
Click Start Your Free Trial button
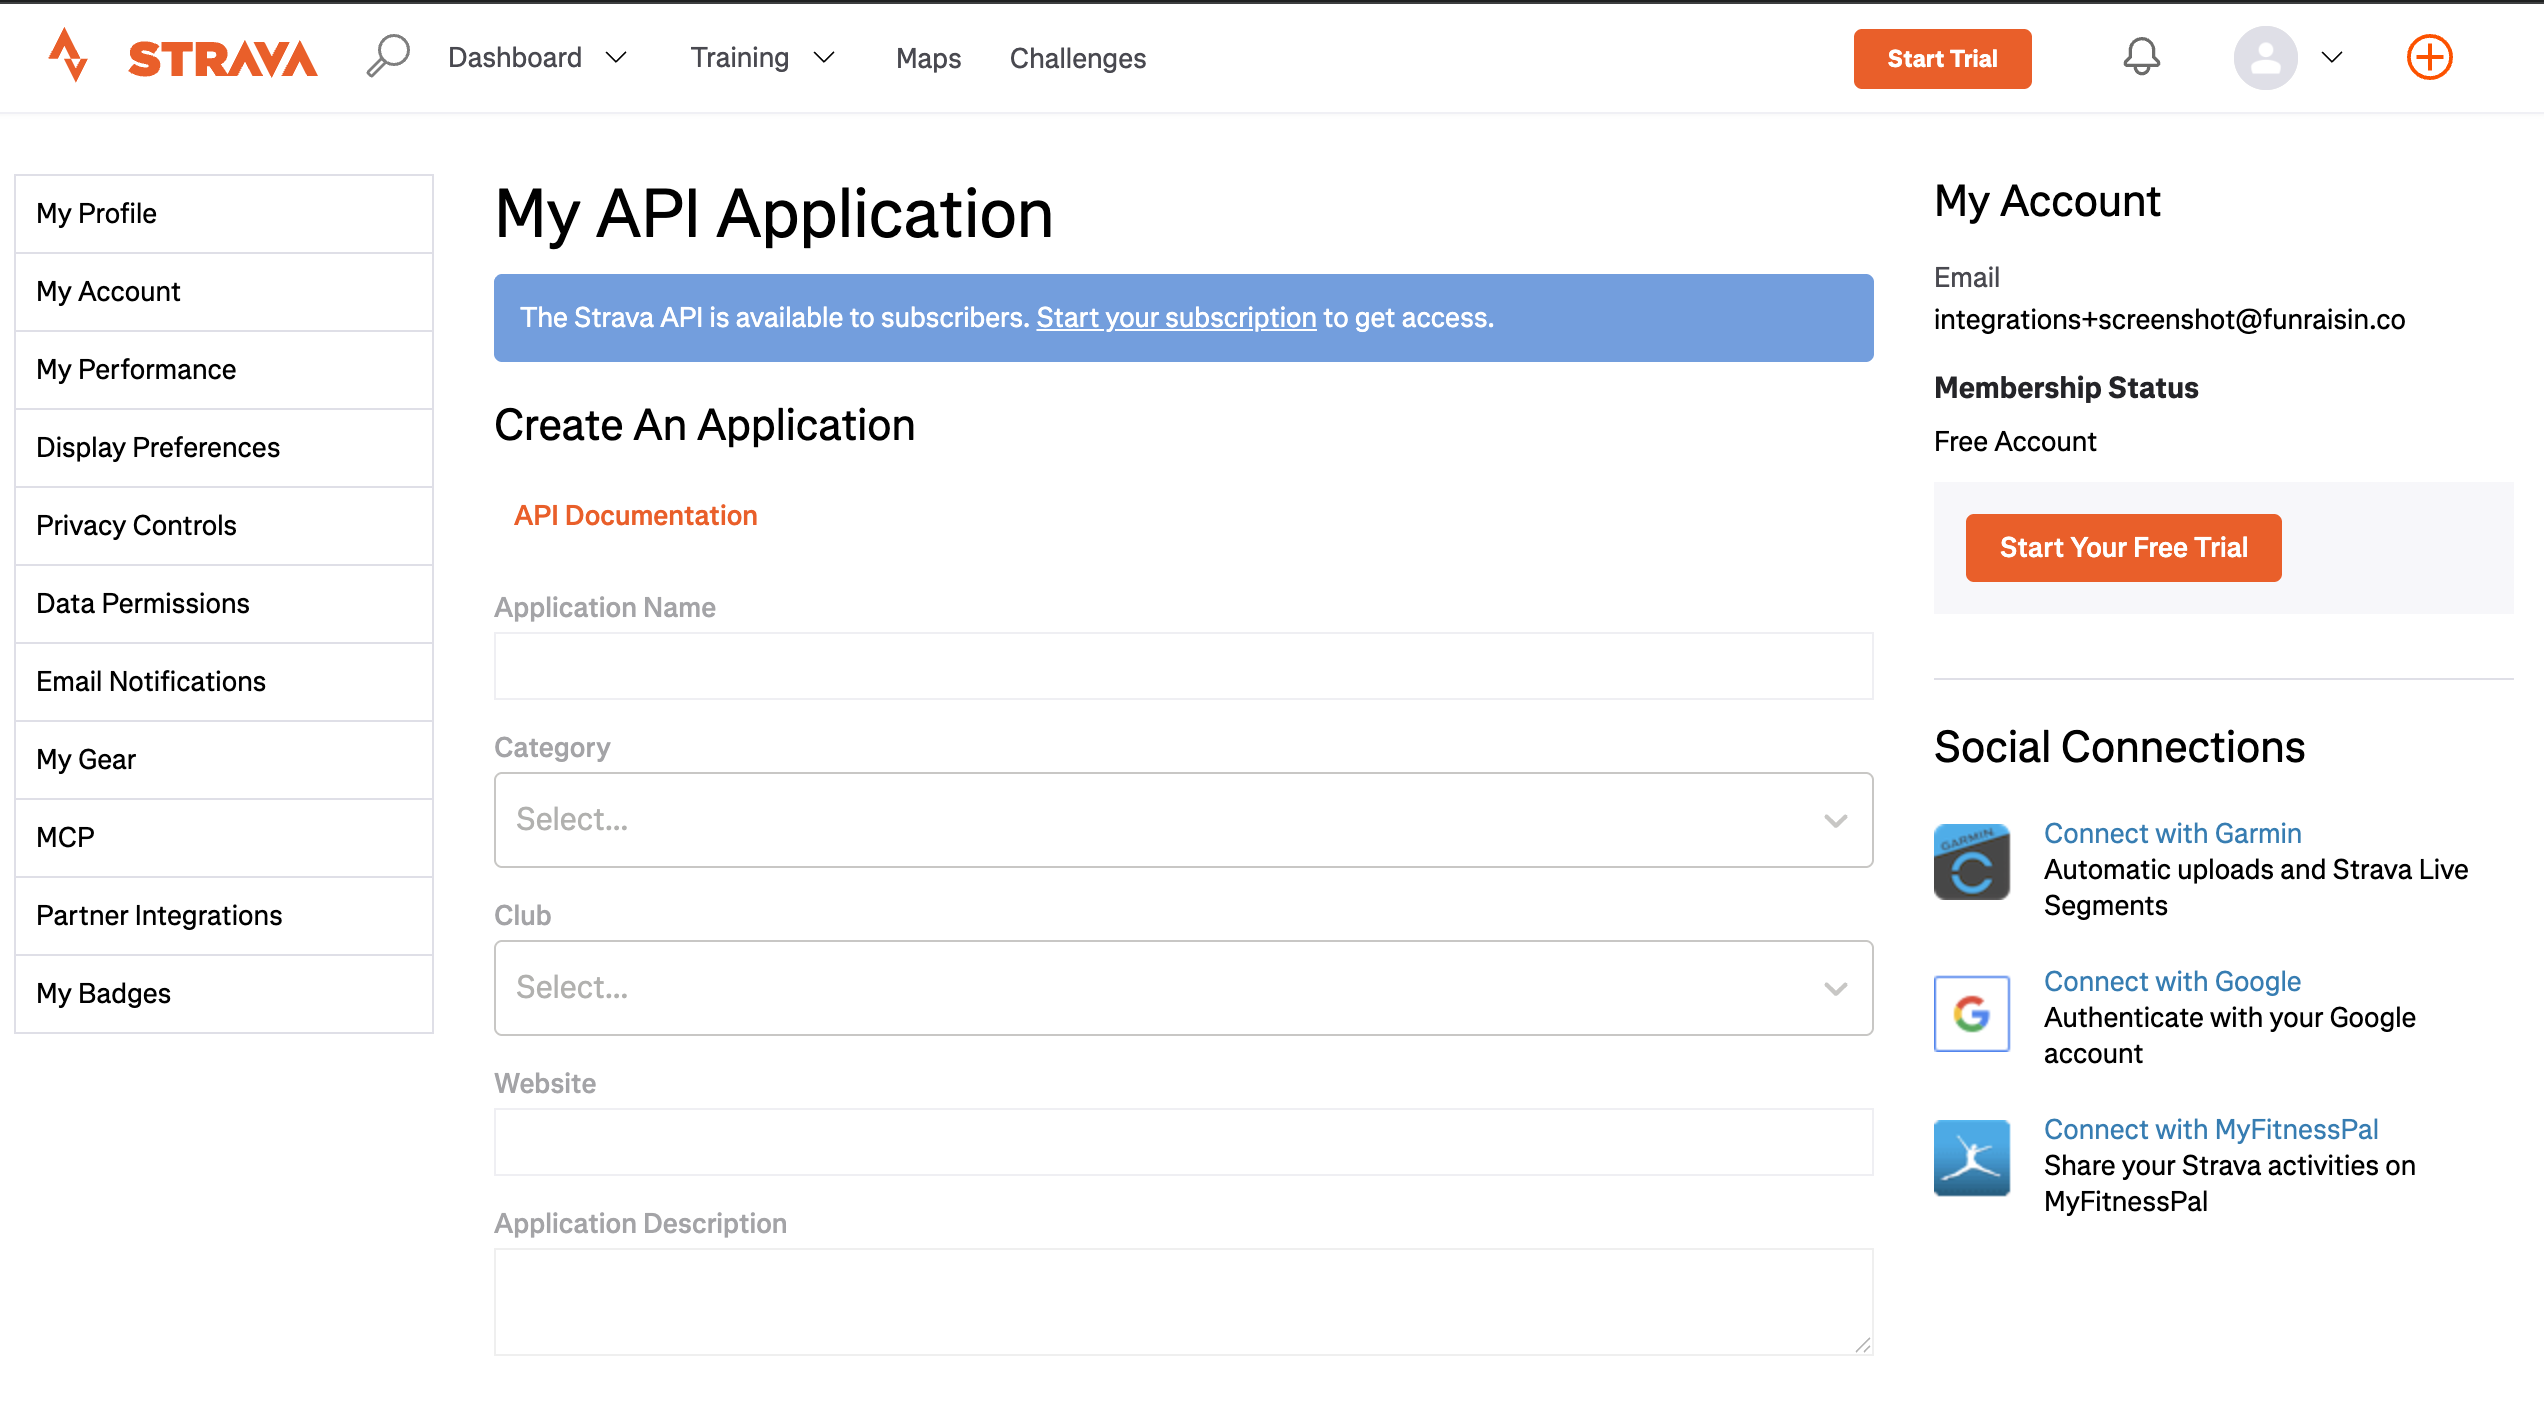[2123, 548]
